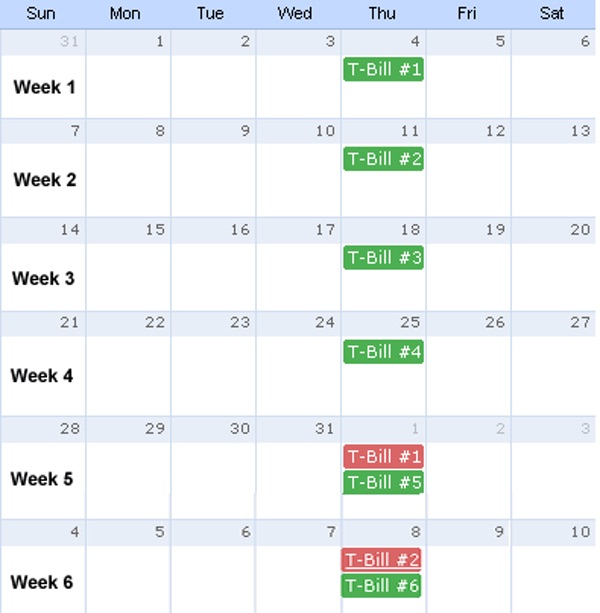
Task: Open the red T-Bill #1 event
Action: pos(383,457)
